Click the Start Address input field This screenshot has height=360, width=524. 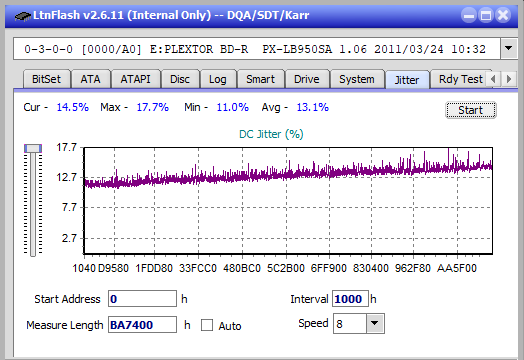pos(142,298)
